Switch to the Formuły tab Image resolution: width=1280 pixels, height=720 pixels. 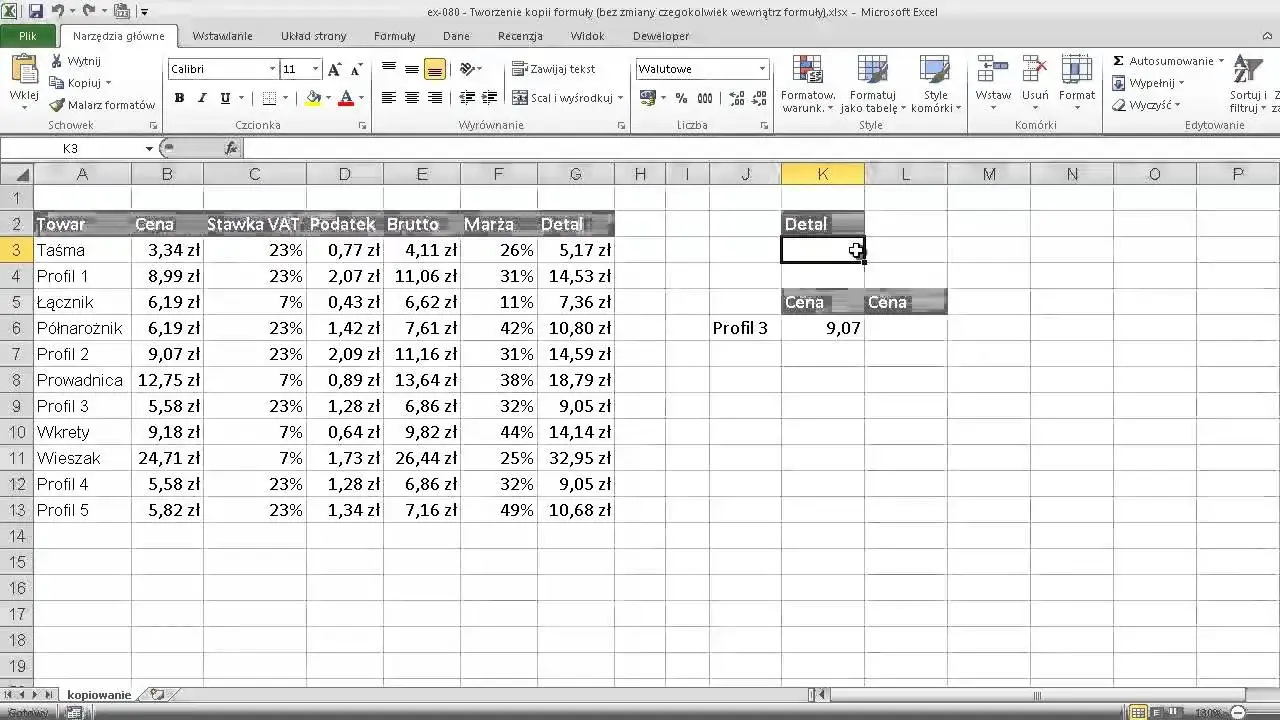coord(394,36)
